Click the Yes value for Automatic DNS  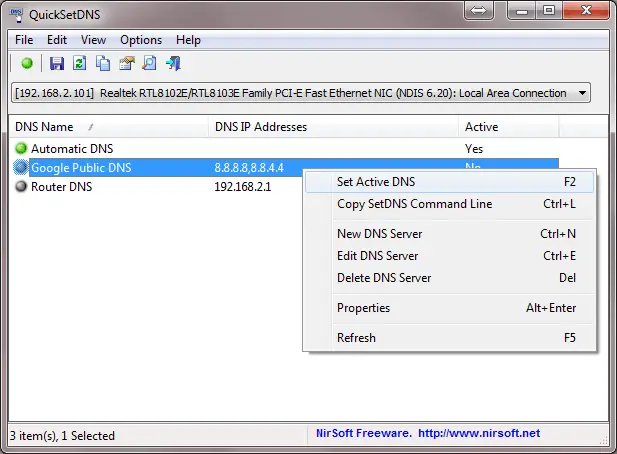[x=474, y=149]
